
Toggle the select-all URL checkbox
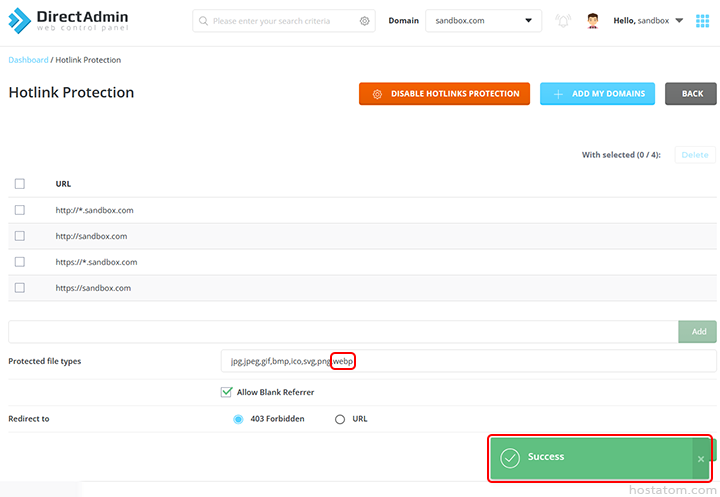tap(20, 184)
